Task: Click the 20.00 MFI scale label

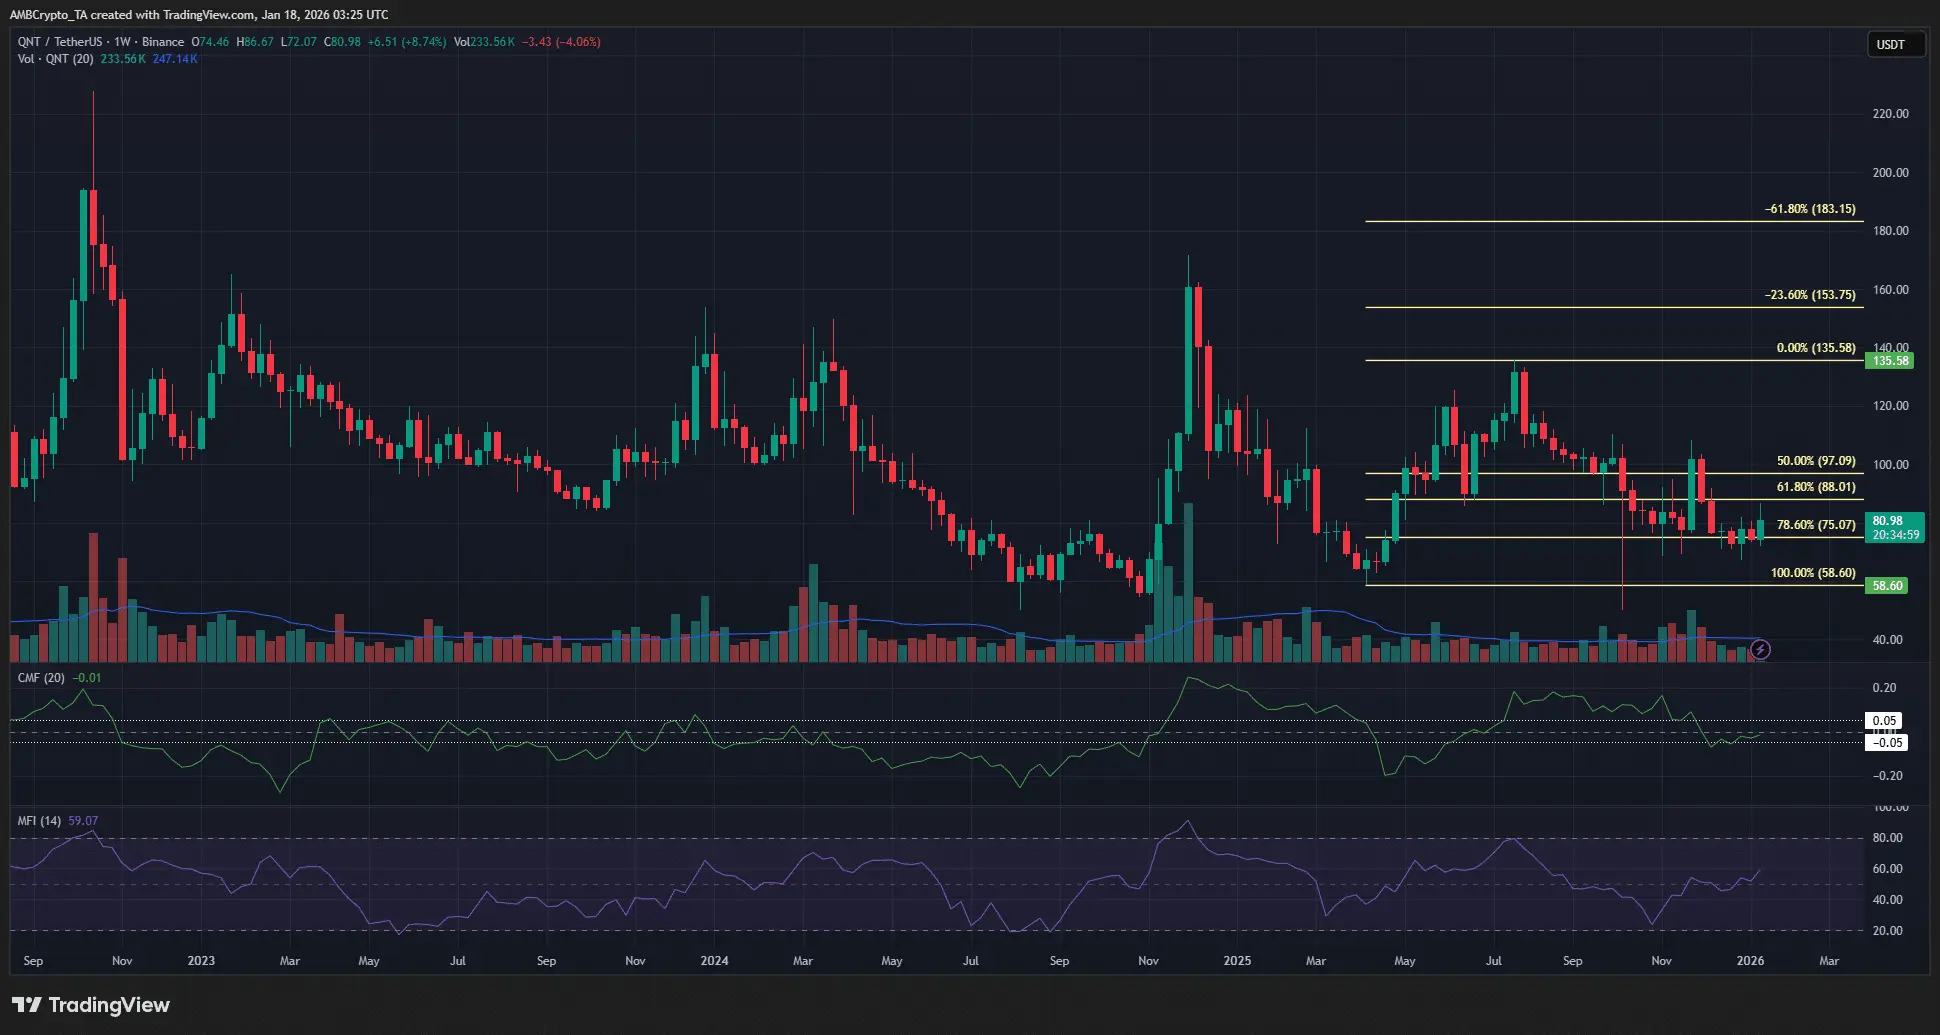Action: click(1887, 931)
